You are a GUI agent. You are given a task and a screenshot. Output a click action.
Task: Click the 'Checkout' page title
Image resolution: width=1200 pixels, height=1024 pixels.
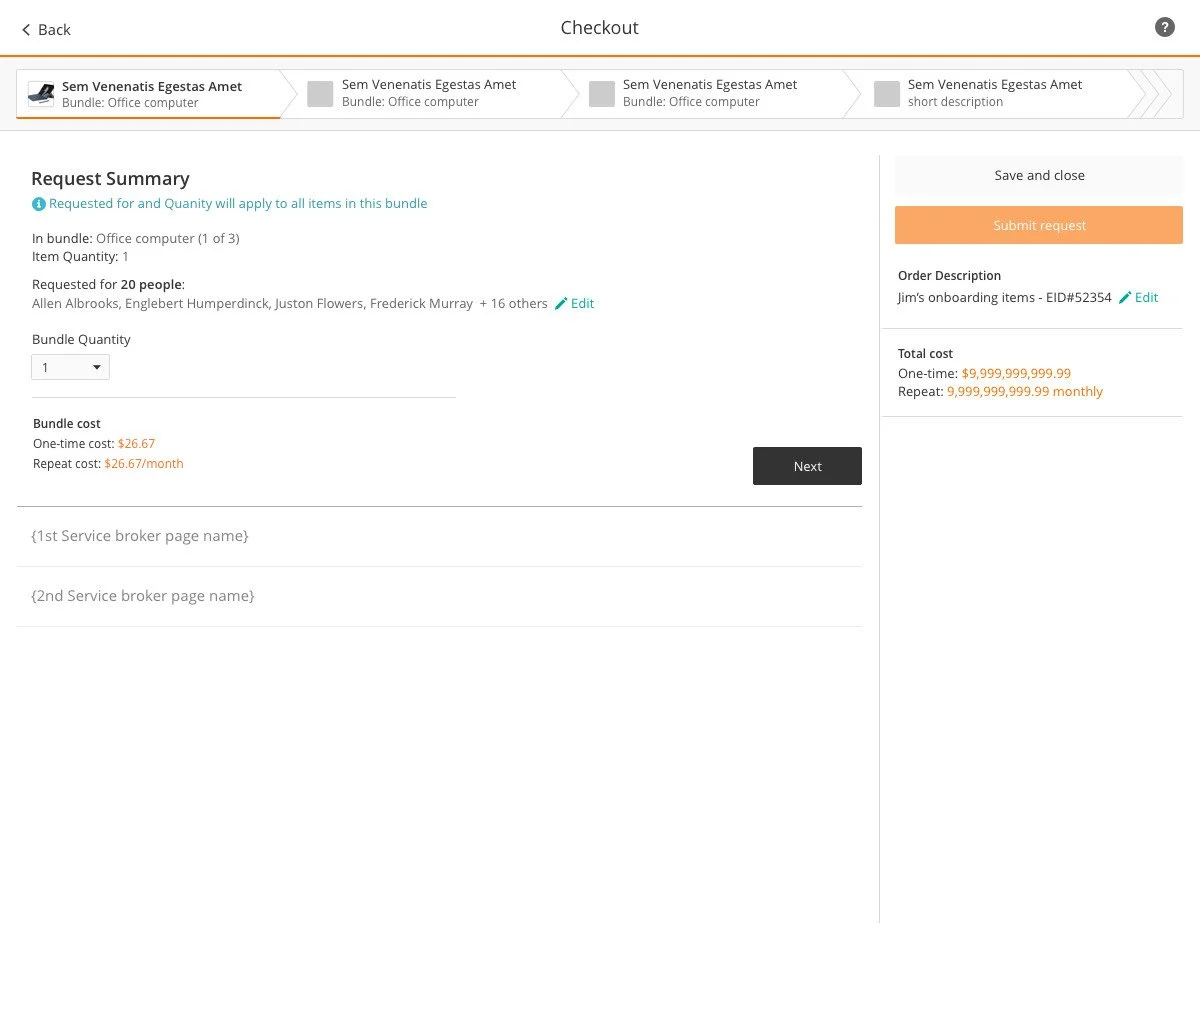(599, 28)
